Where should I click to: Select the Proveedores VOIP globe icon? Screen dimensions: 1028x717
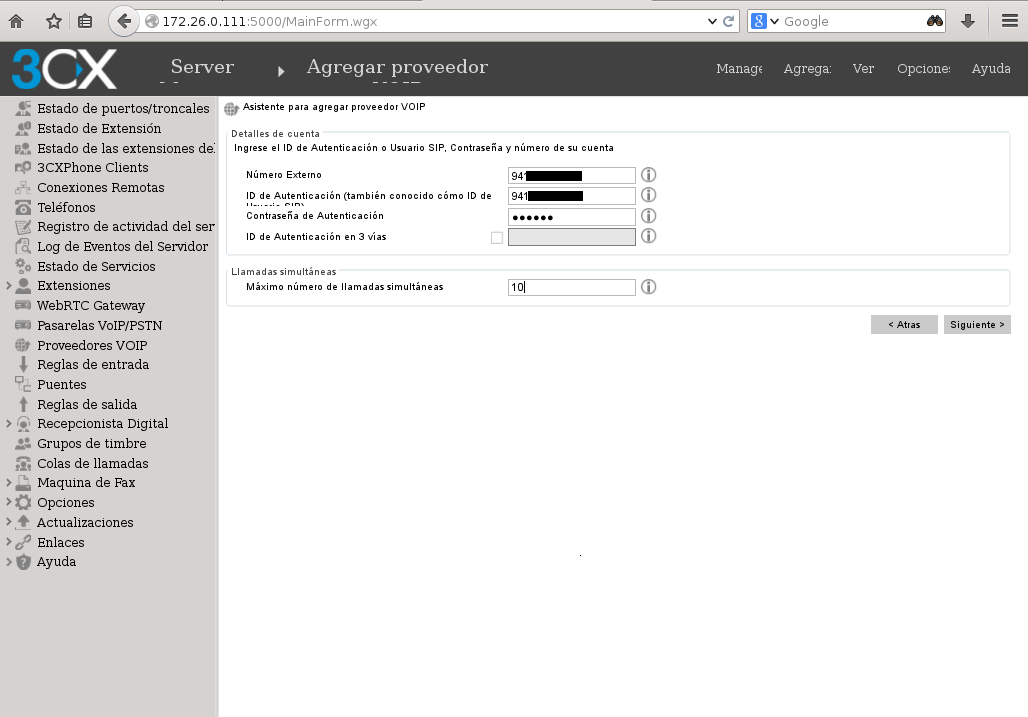point(24,345)
